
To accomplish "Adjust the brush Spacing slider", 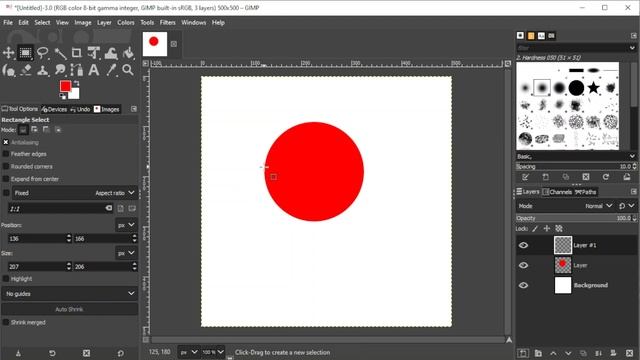I will click(x=576, y=166).
